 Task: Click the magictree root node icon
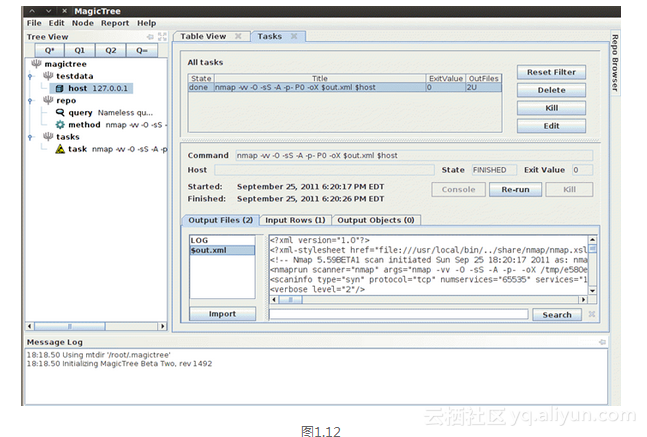pyautogui.click(x=36, y=64)
